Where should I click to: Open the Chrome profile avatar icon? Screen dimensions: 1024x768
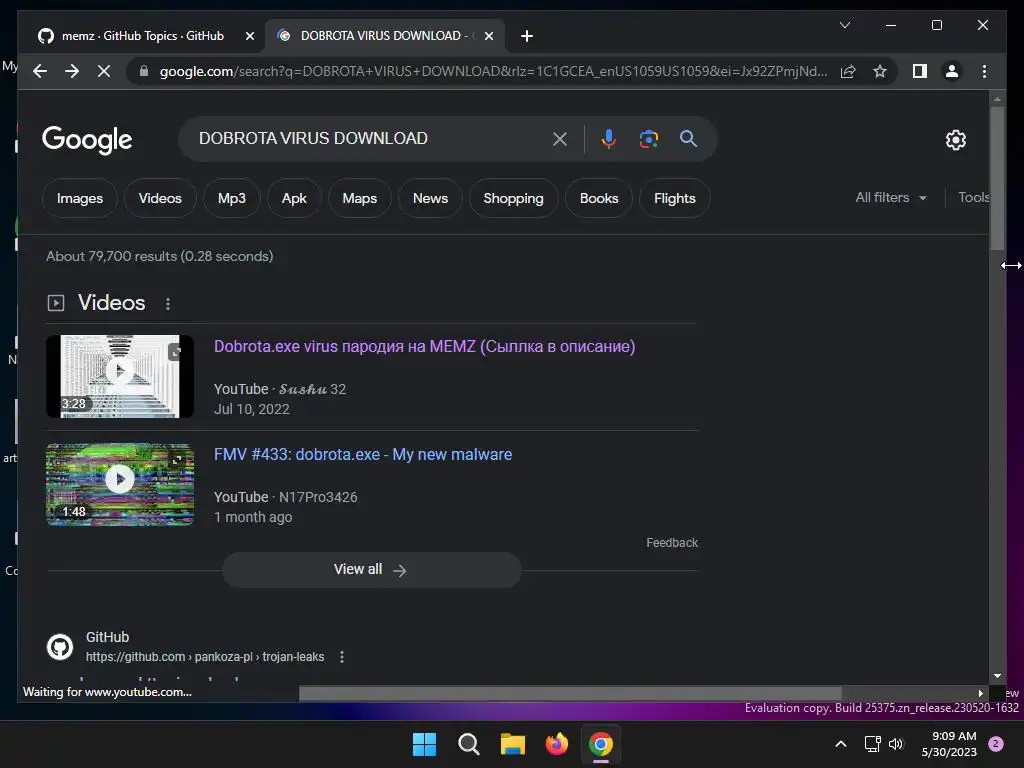pos(952,71)
